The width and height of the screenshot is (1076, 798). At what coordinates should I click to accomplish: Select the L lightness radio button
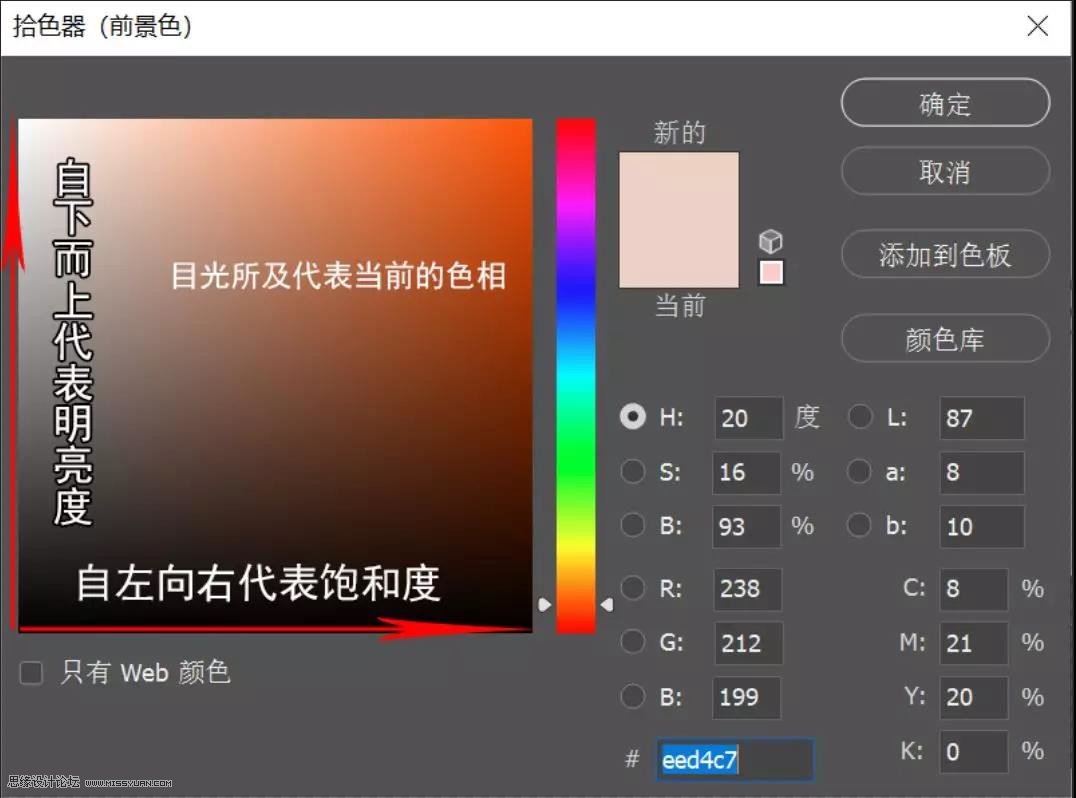(x=858, y=418)
